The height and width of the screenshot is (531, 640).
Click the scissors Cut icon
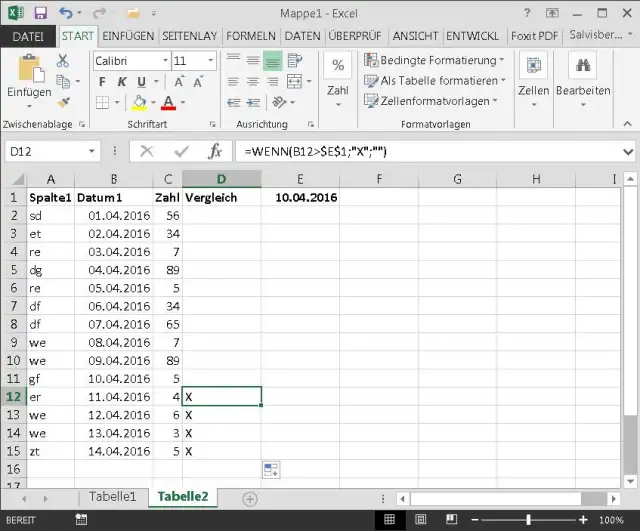[x=63, y=61]
